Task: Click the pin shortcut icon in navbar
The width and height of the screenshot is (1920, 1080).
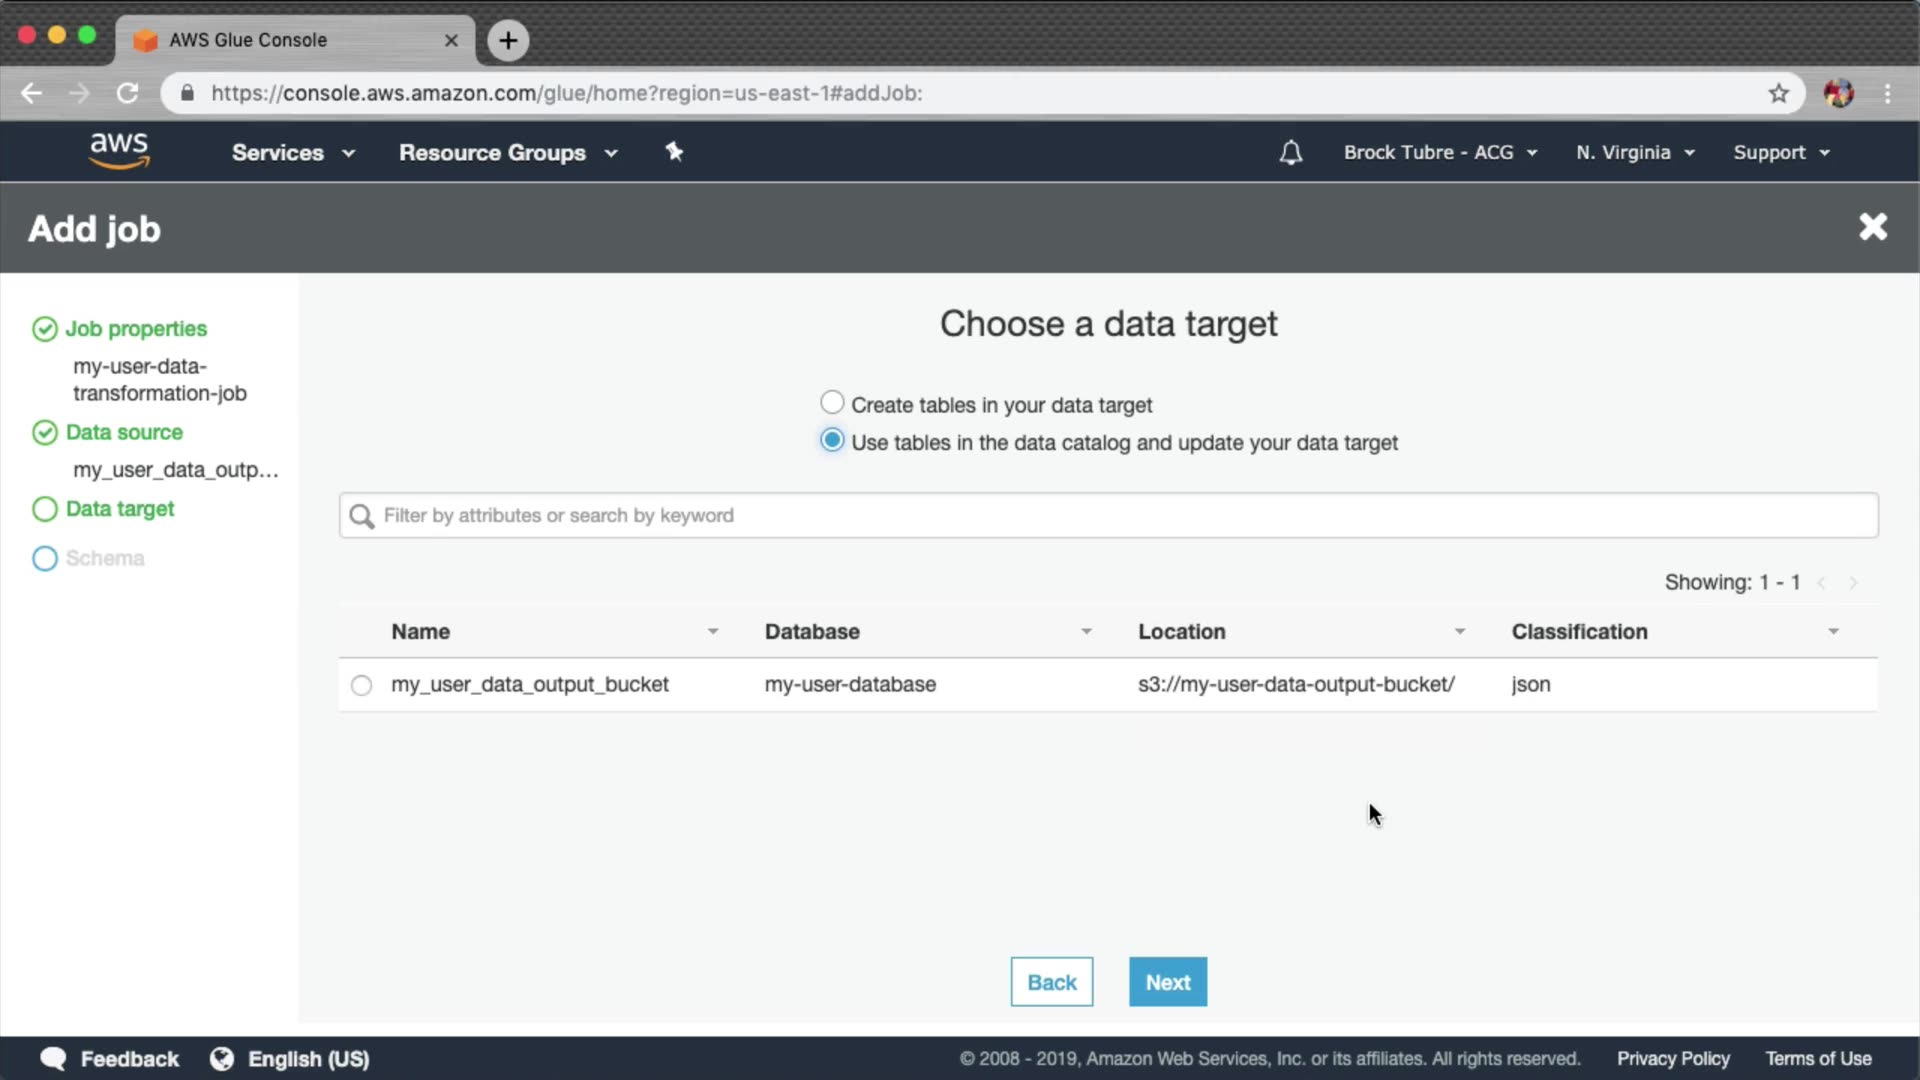Action: click(x=674, y=152)
